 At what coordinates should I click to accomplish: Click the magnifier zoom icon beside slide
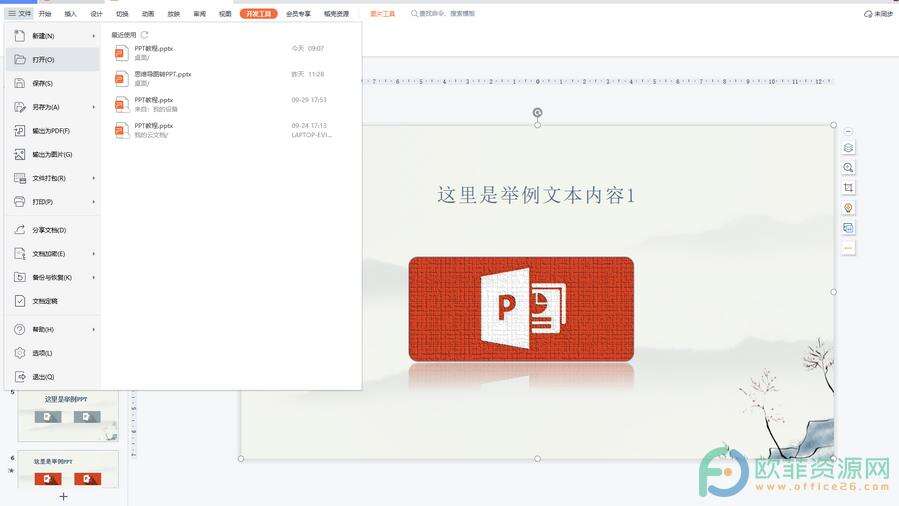[x=849, y=167]
